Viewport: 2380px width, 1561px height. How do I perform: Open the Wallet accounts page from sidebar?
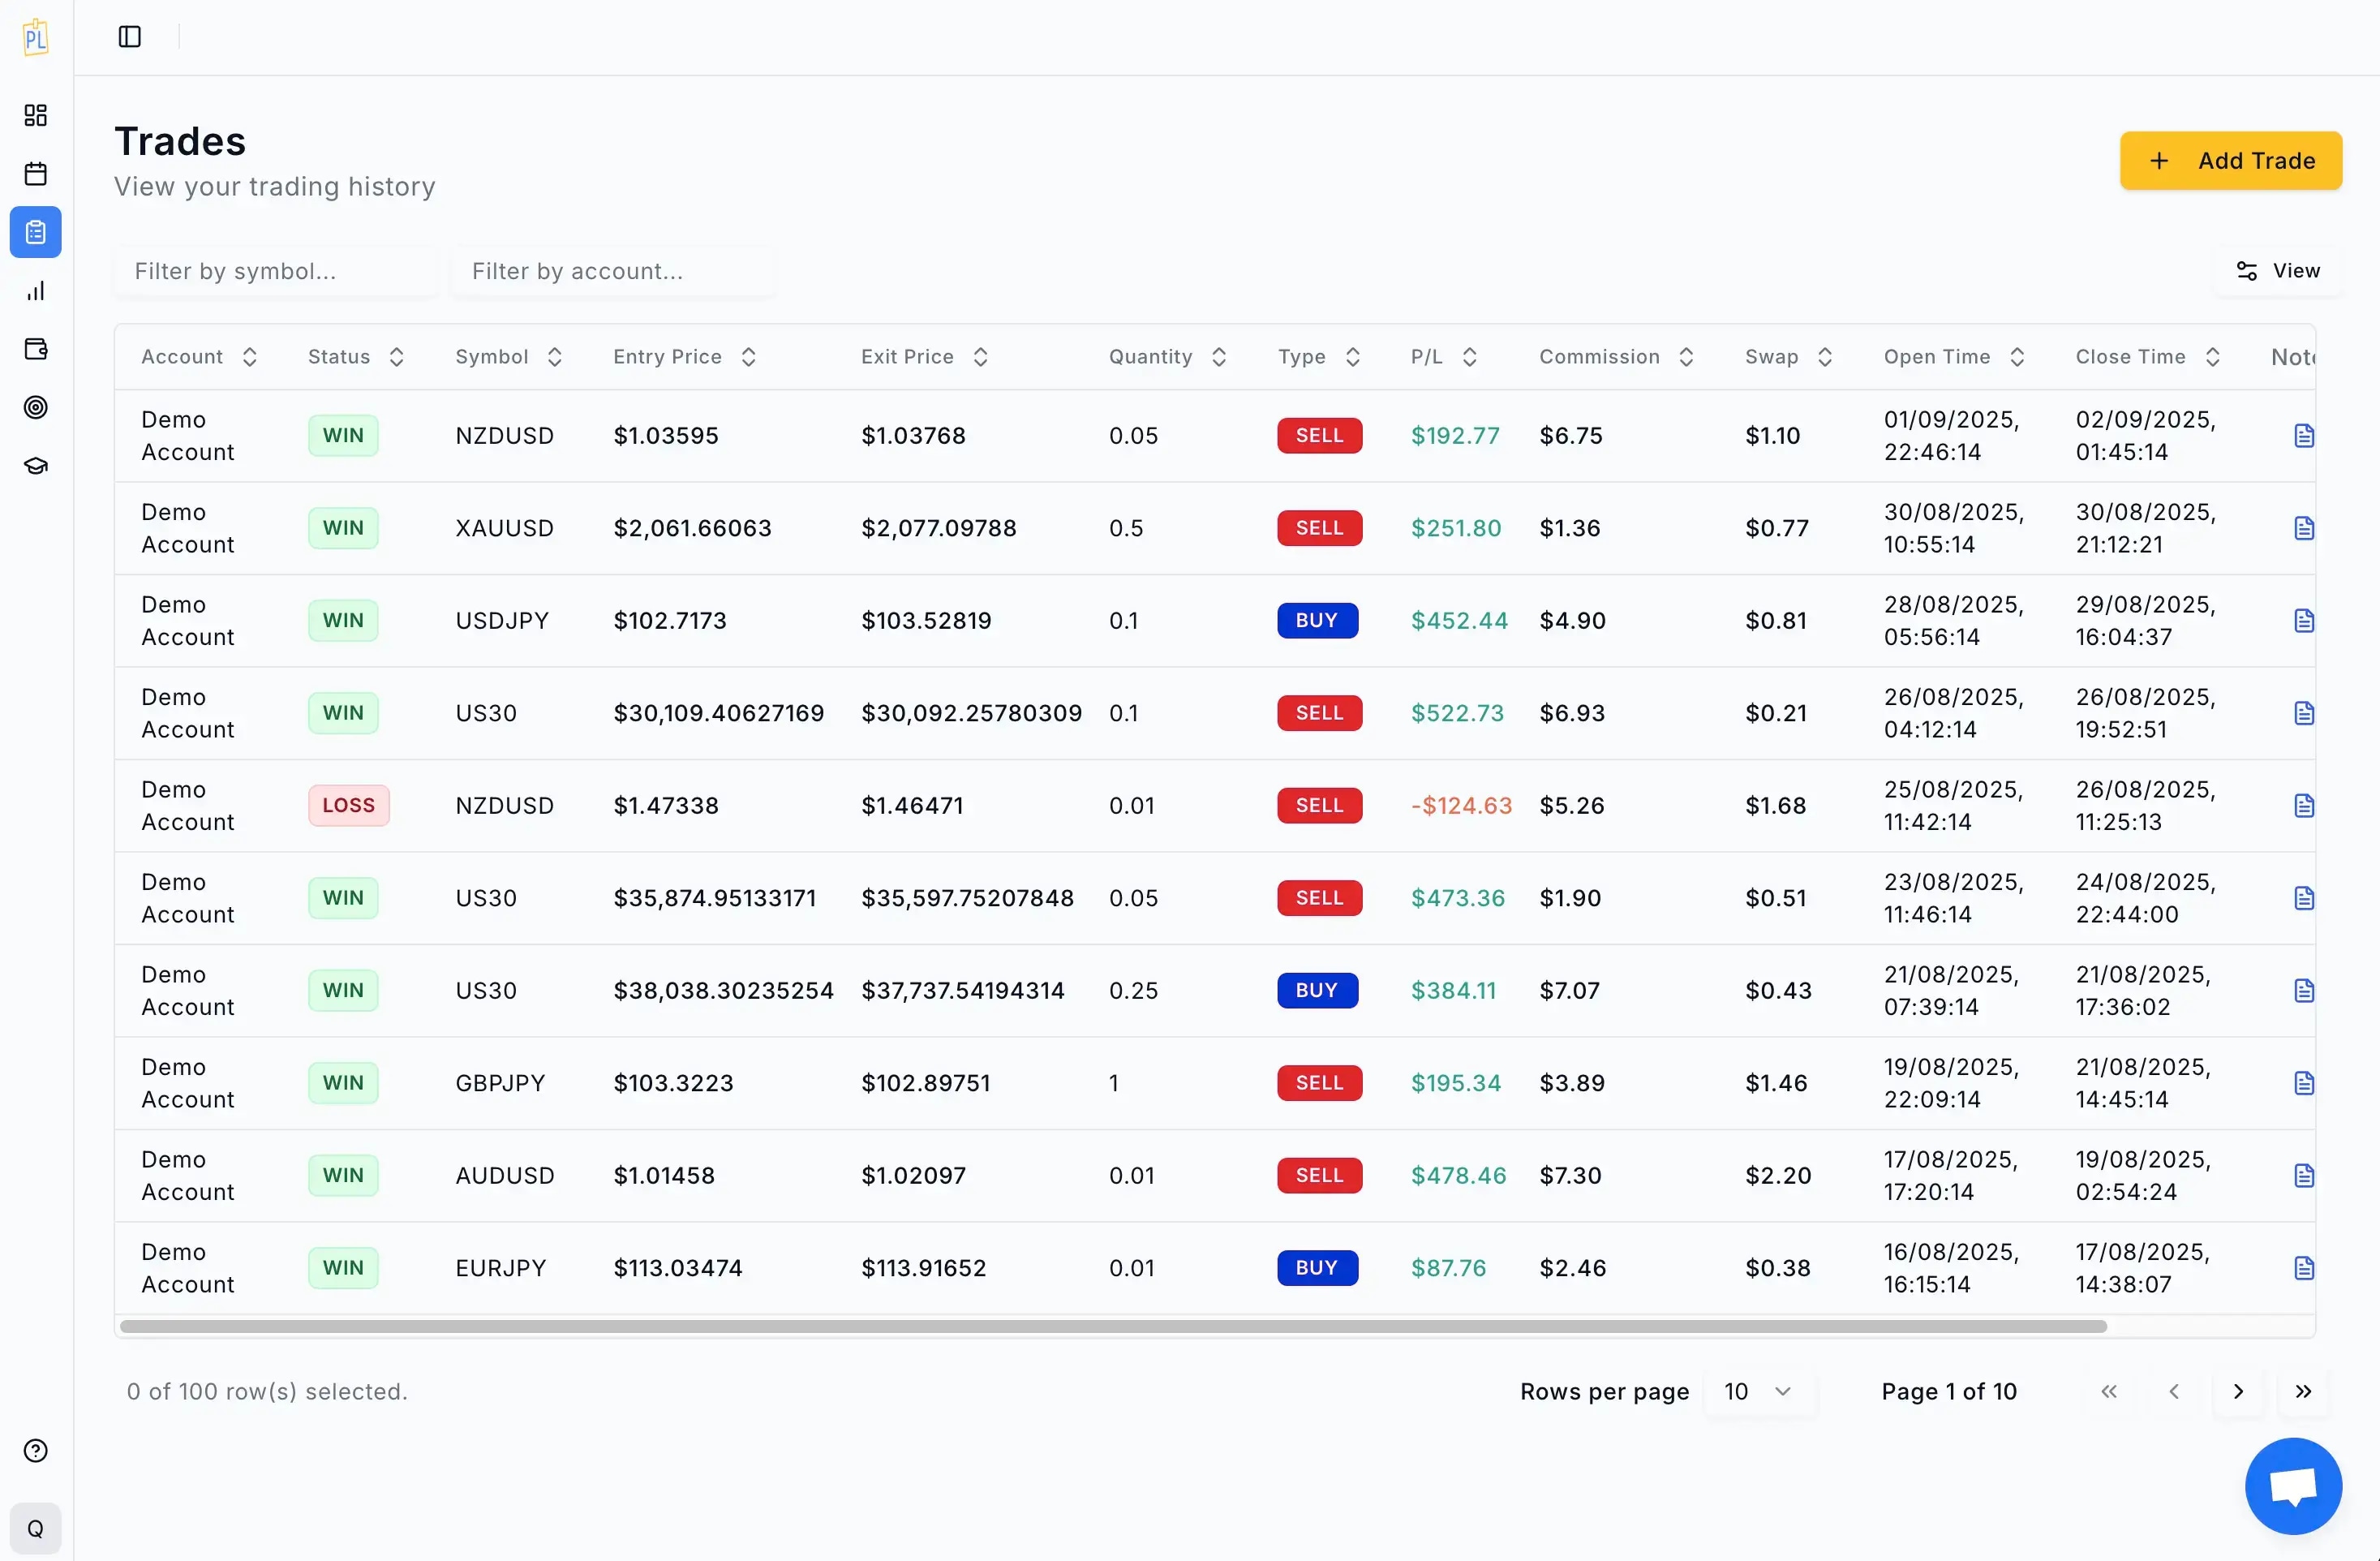(36, 349)
